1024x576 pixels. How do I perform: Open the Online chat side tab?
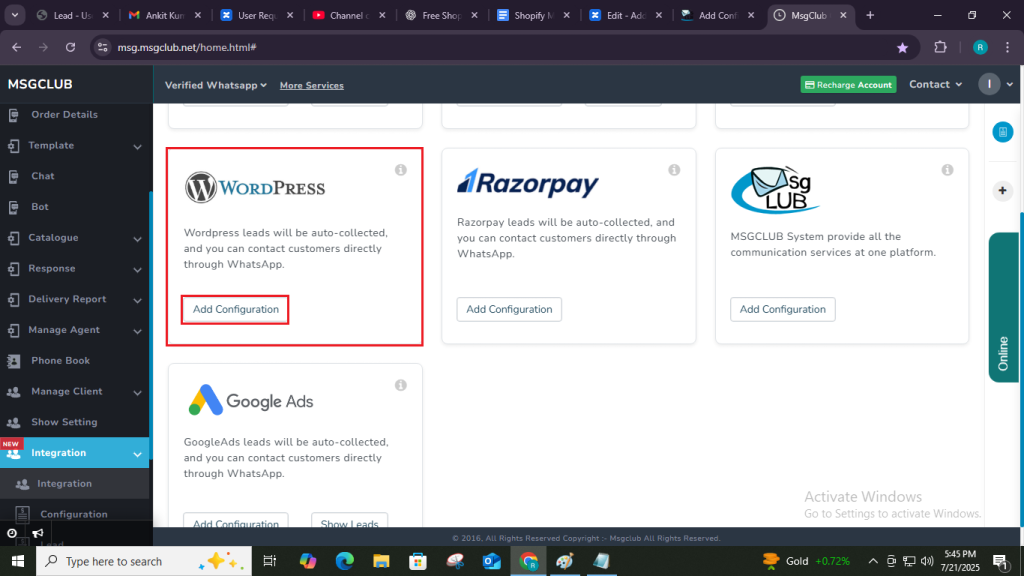[x=1003, y=308]
